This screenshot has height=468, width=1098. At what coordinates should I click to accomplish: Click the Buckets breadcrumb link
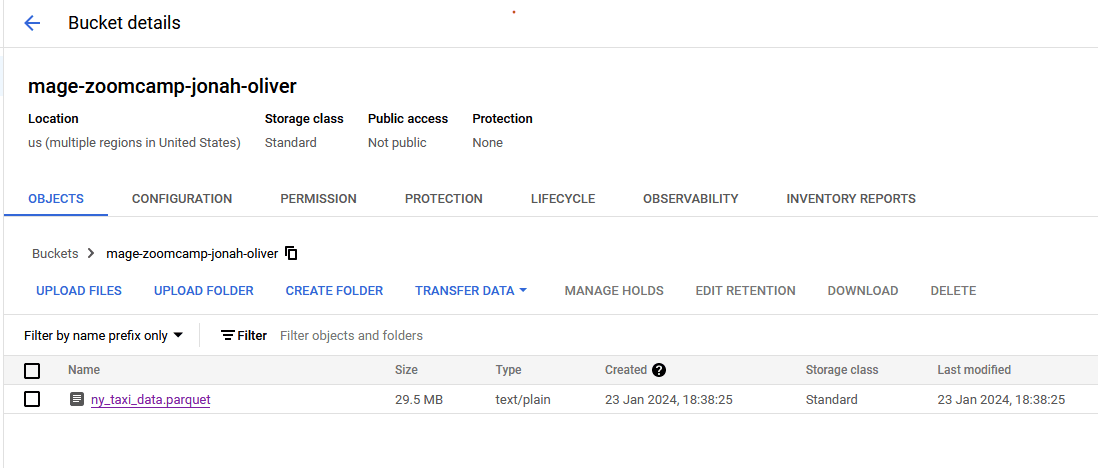(55, 254)
